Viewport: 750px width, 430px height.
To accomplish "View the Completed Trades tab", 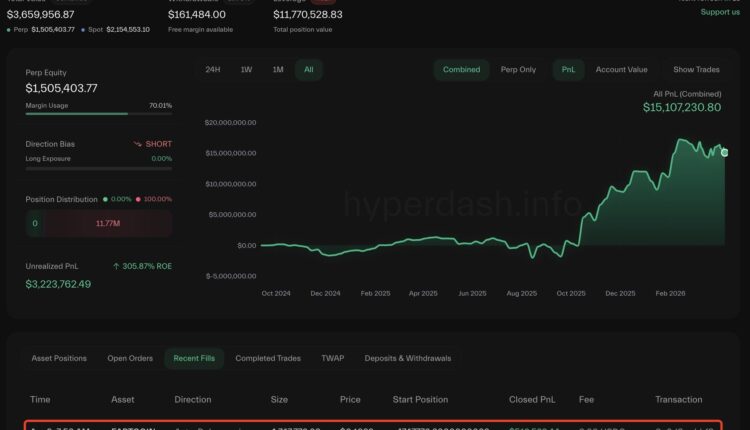I will click(x=266, y=358).
